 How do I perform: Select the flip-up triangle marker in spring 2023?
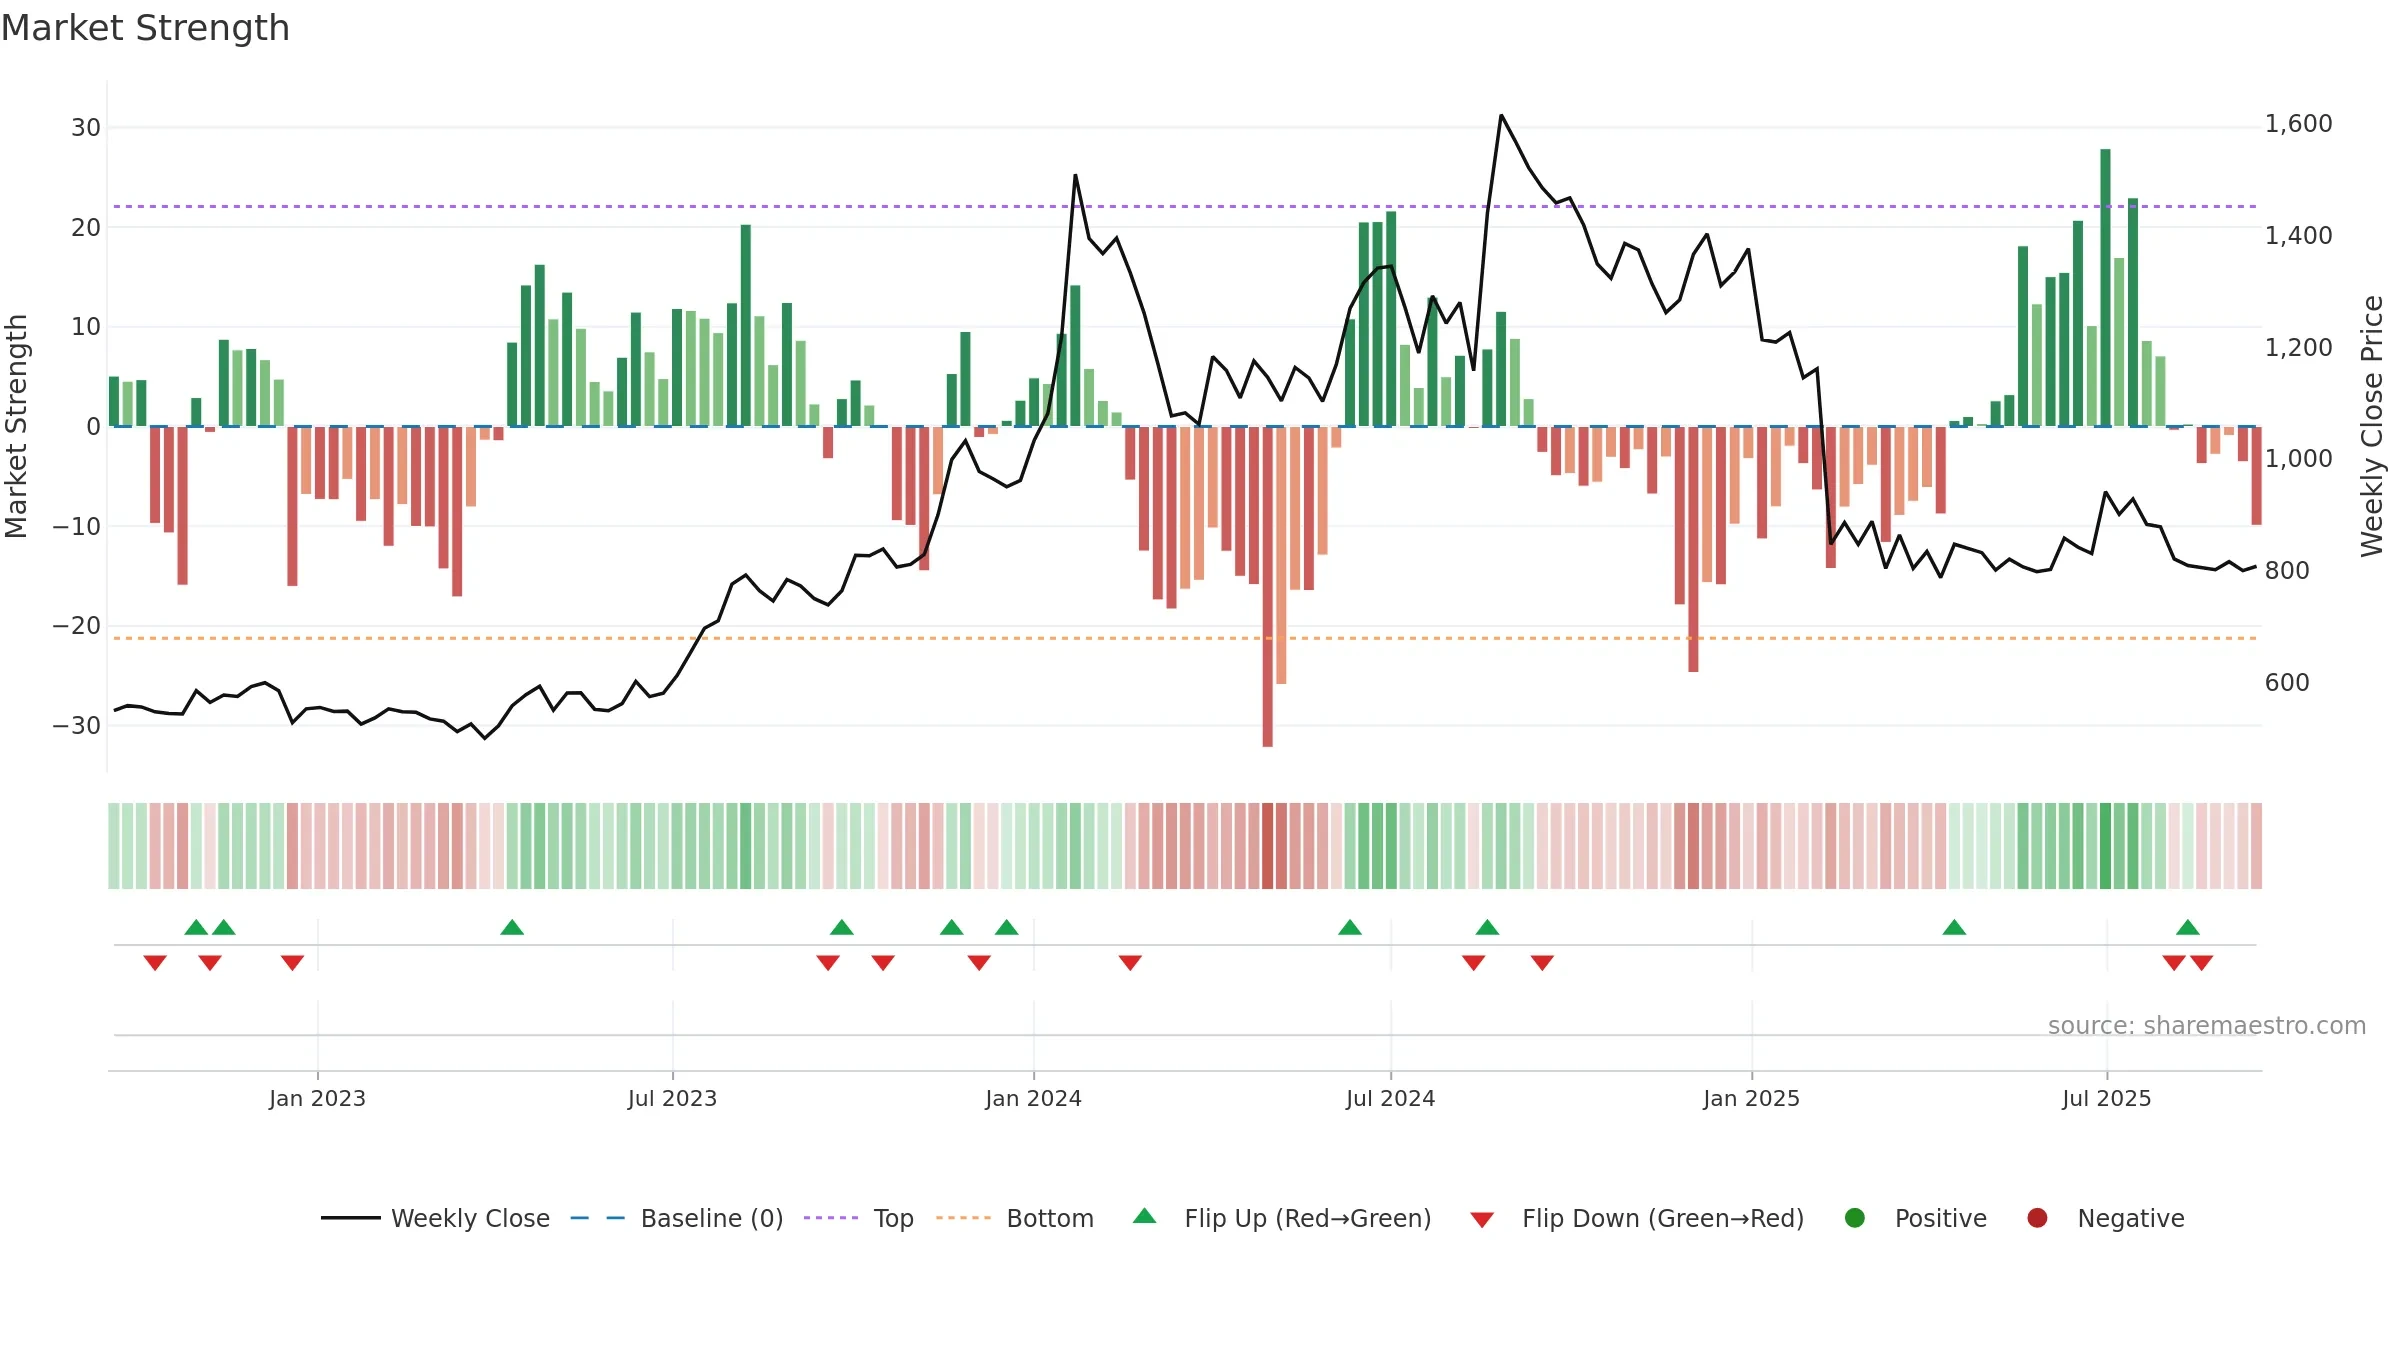point(512,927)
